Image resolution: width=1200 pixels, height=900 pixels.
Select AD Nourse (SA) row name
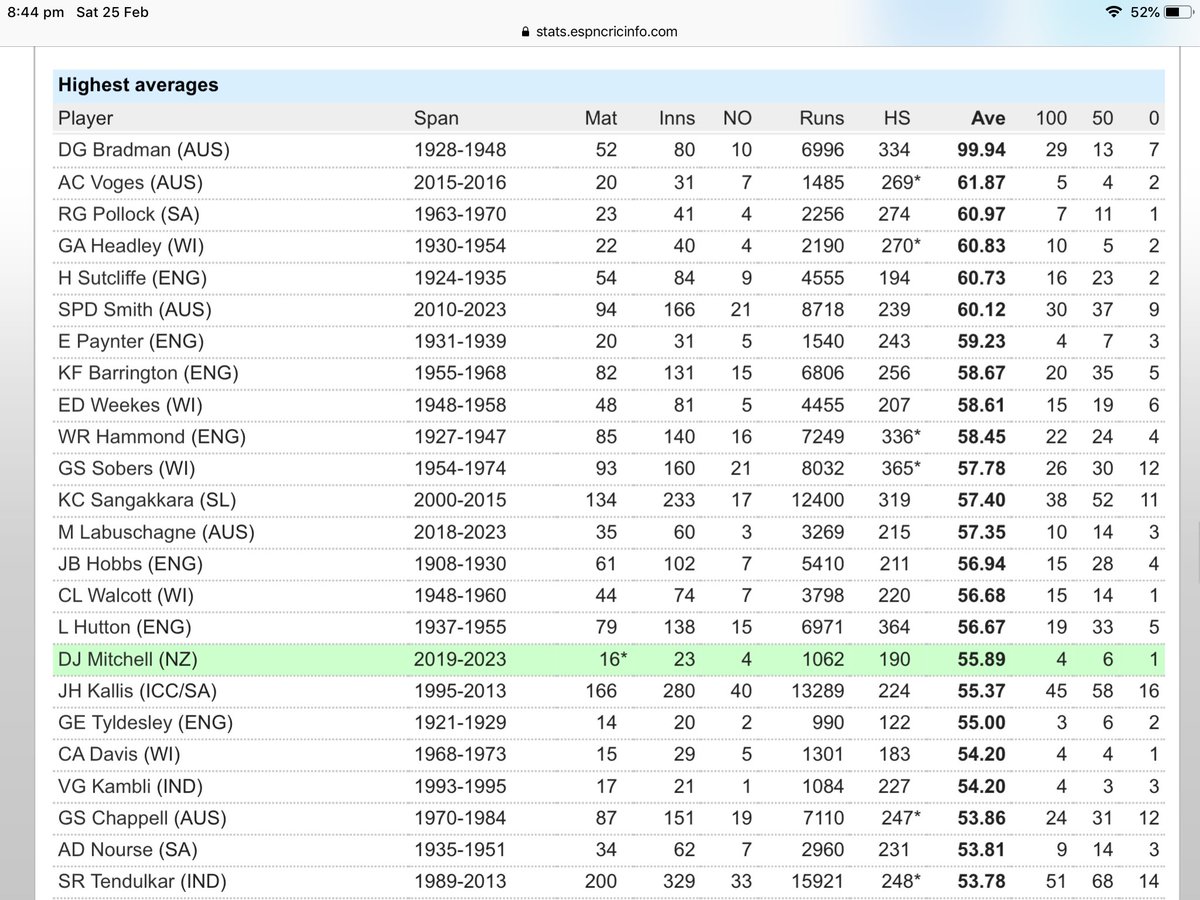127,849
